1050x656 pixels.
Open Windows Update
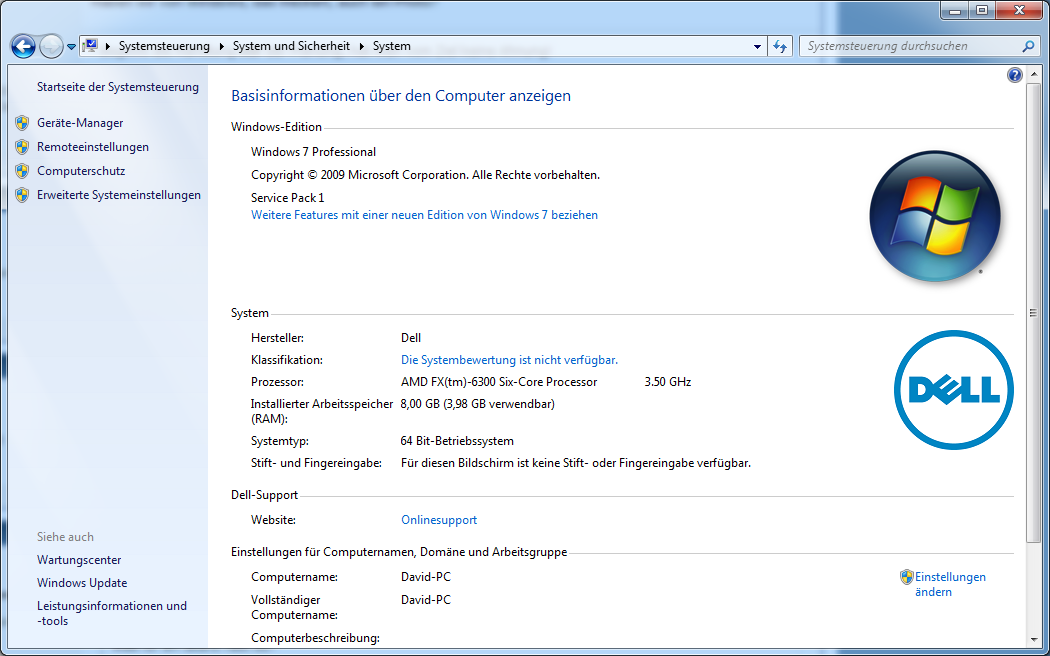82,583
